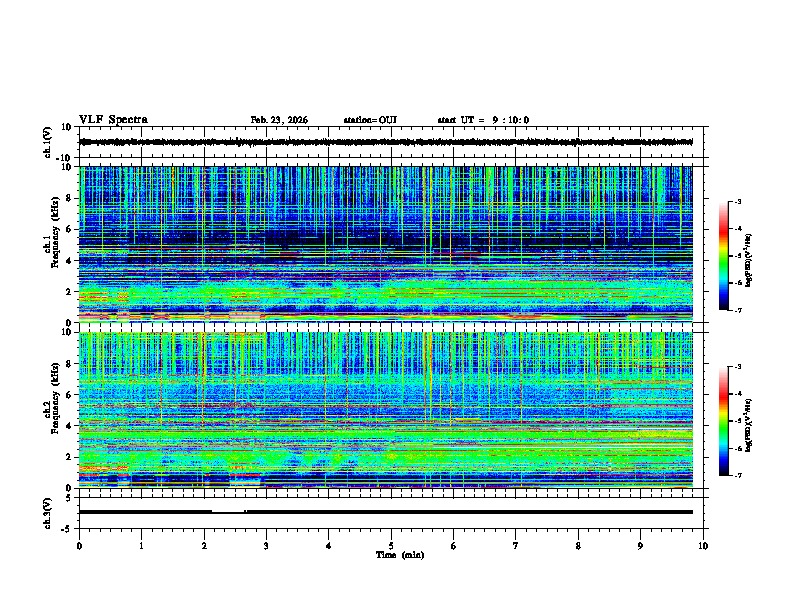Click the time axis tick label "3"
Image resolution: width=792 pixels, height=612 pixels.
click(266, 546)
